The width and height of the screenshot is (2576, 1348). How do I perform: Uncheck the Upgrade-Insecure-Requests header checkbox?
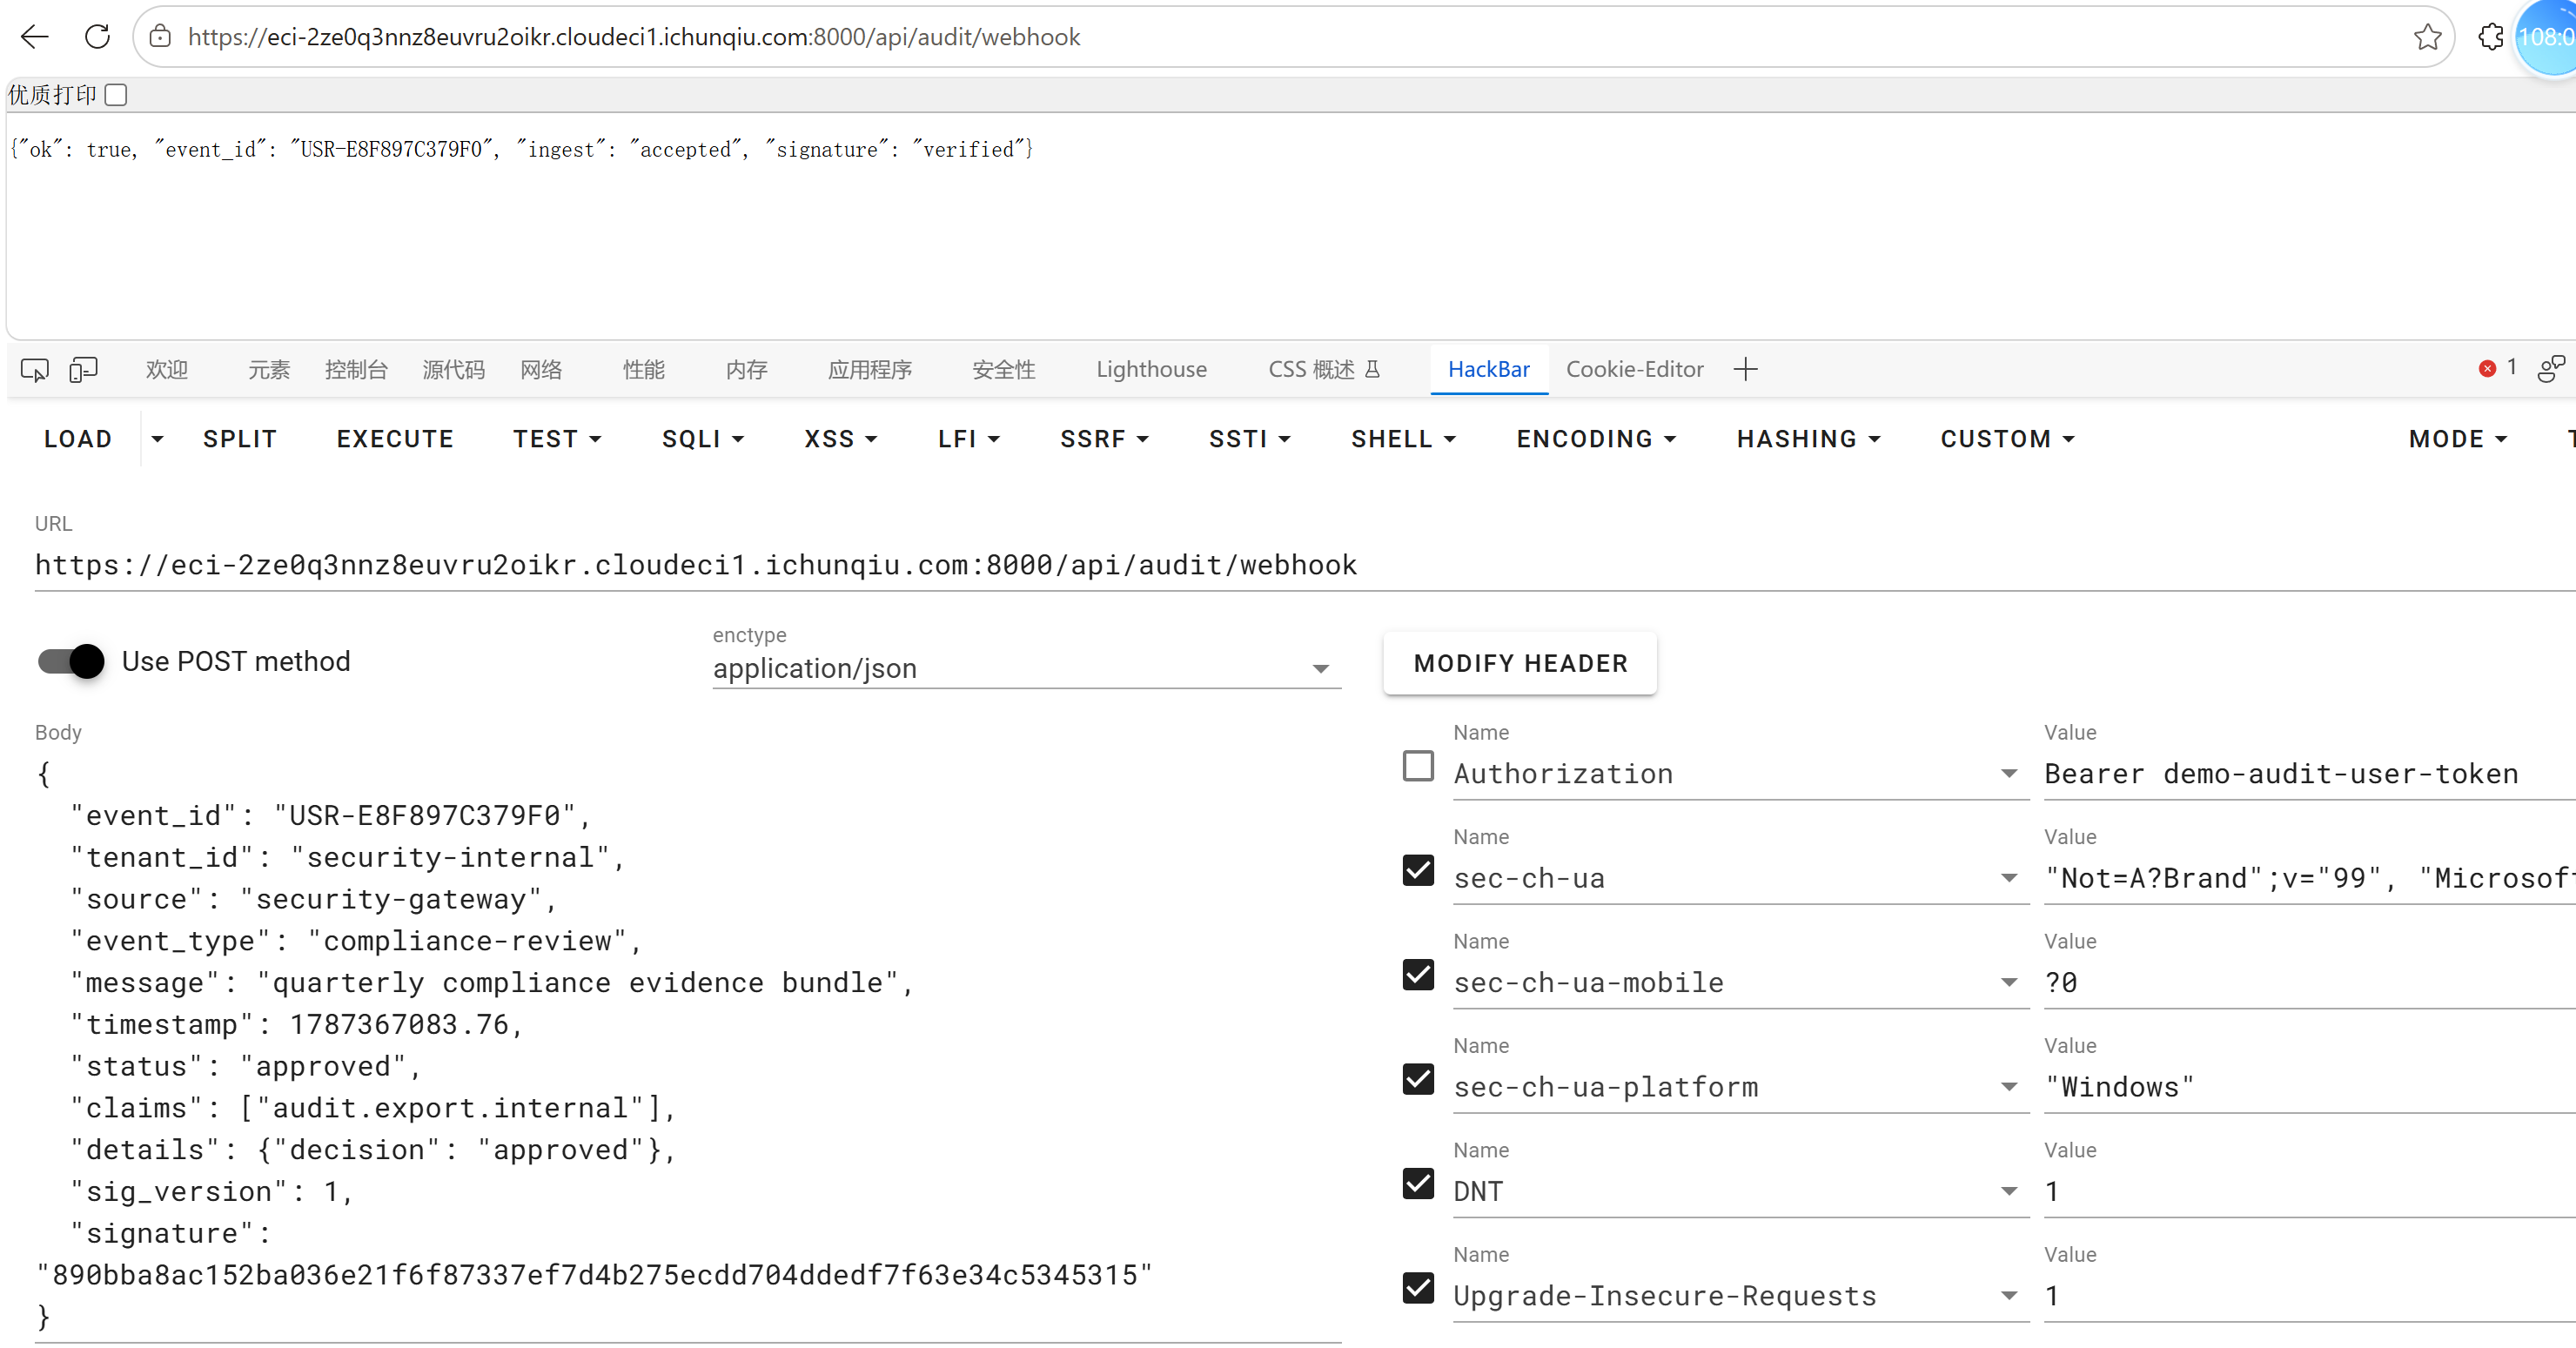tap(1418, 1288)
